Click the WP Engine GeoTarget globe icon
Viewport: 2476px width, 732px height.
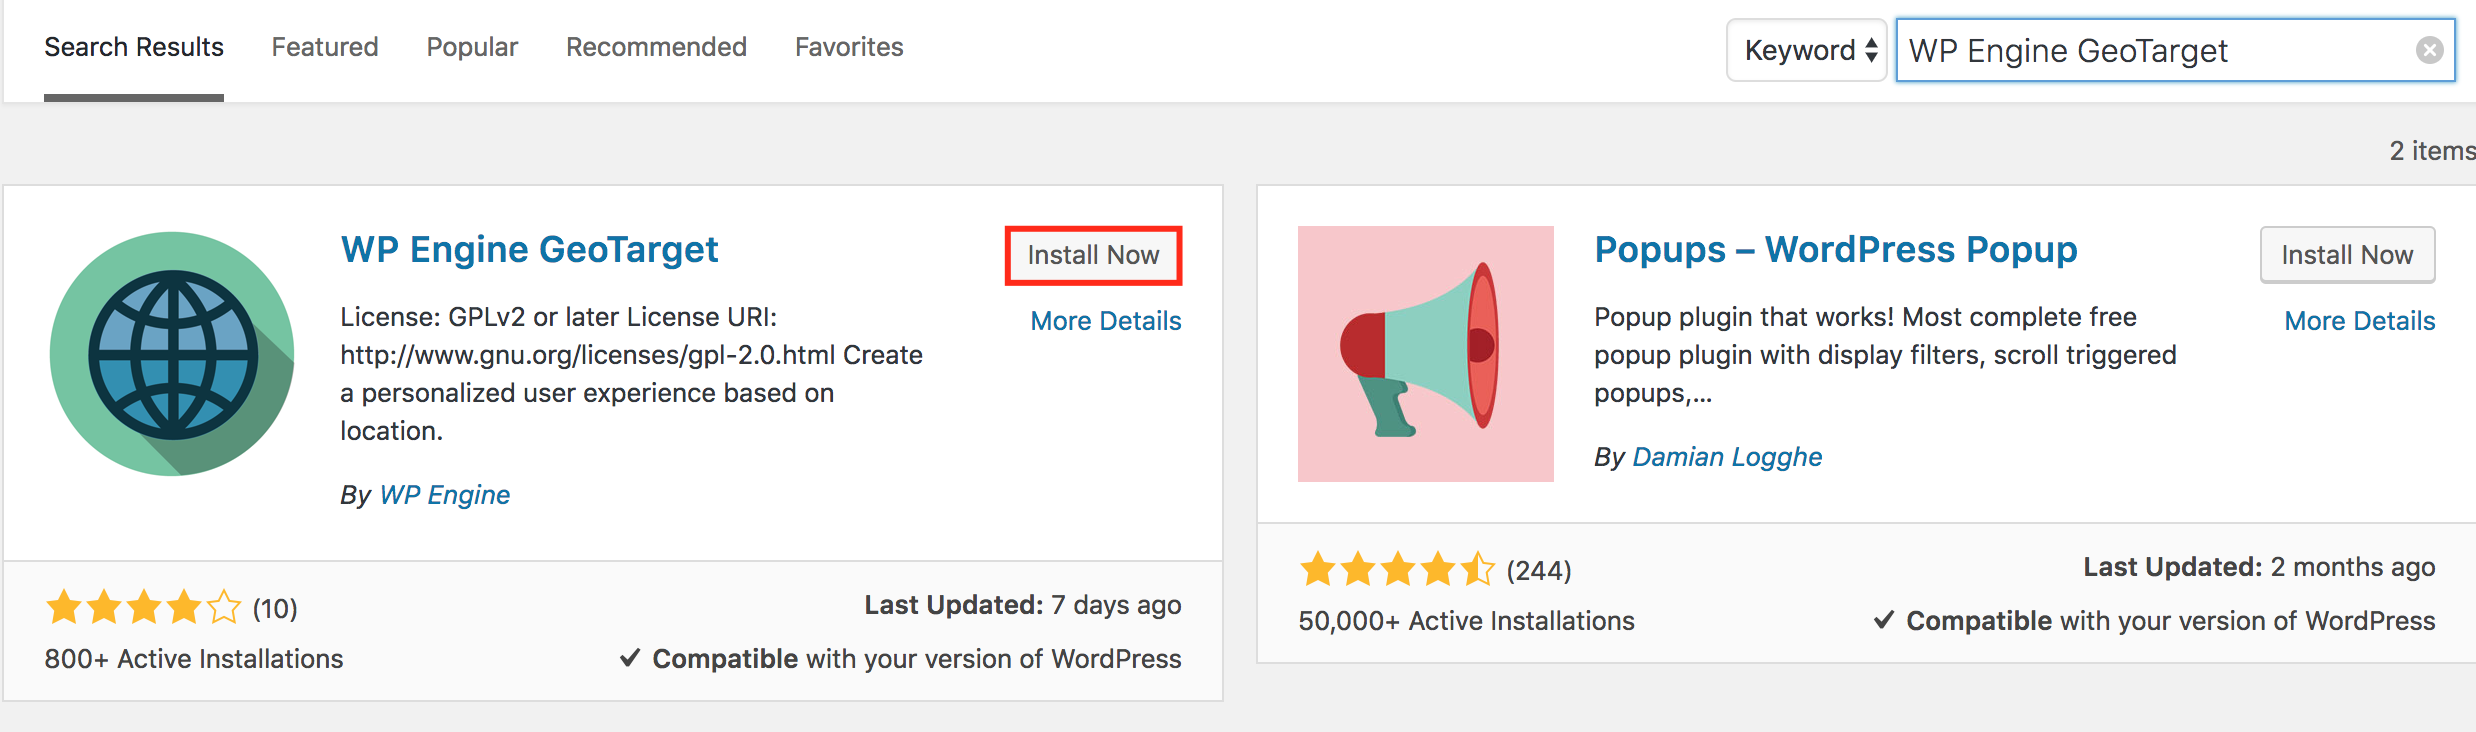click(x=172, y=354)
